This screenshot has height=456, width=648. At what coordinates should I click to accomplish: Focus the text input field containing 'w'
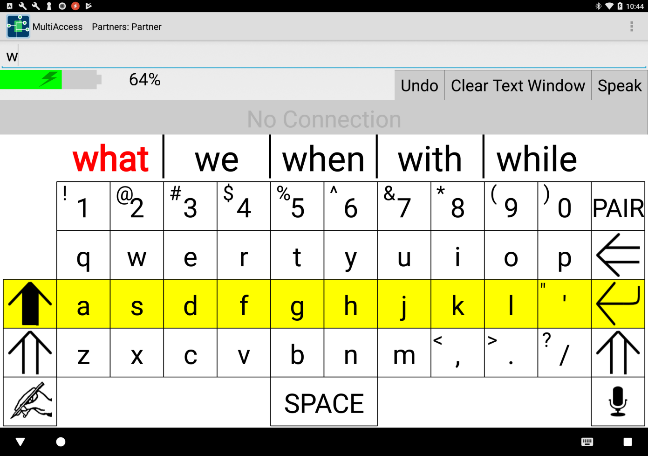(320, 56)
